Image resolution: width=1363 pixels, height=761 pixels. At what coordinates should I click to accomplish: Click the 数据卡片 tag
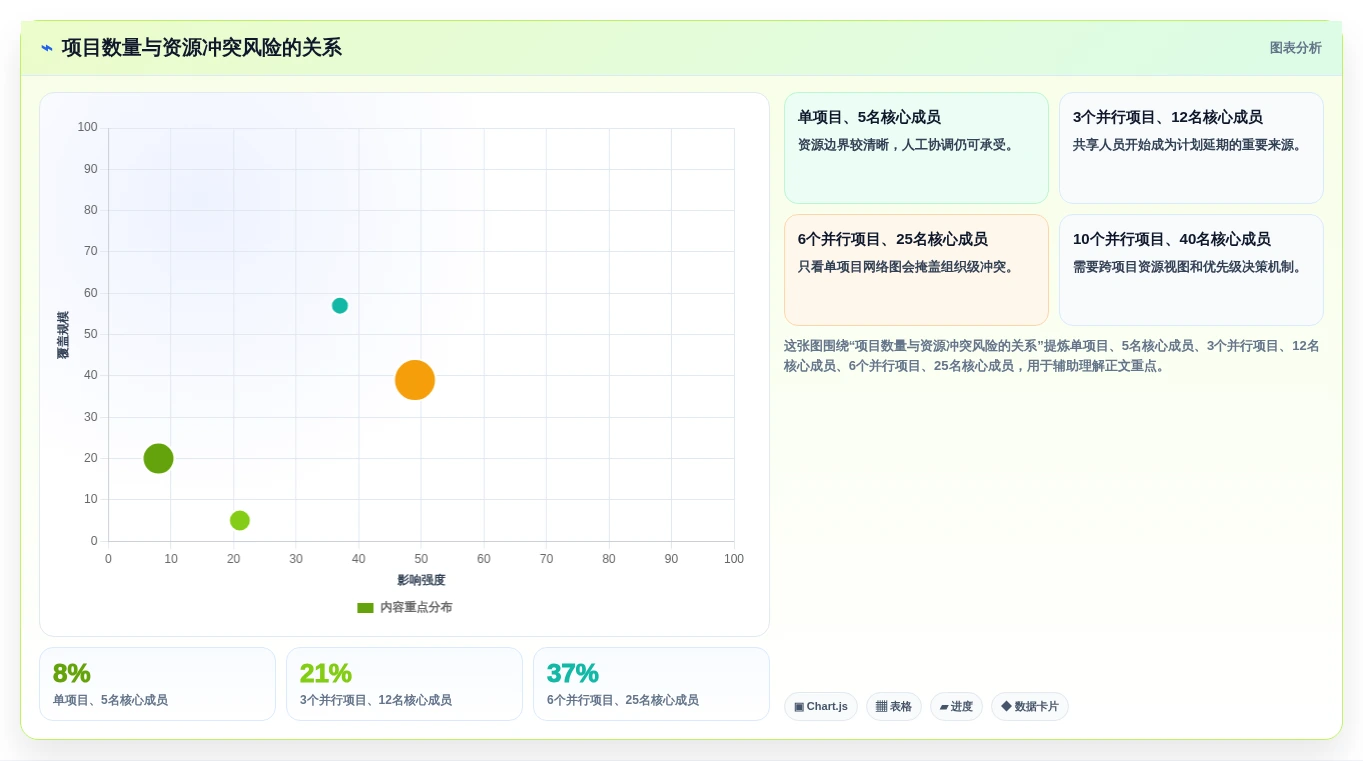1030,707
